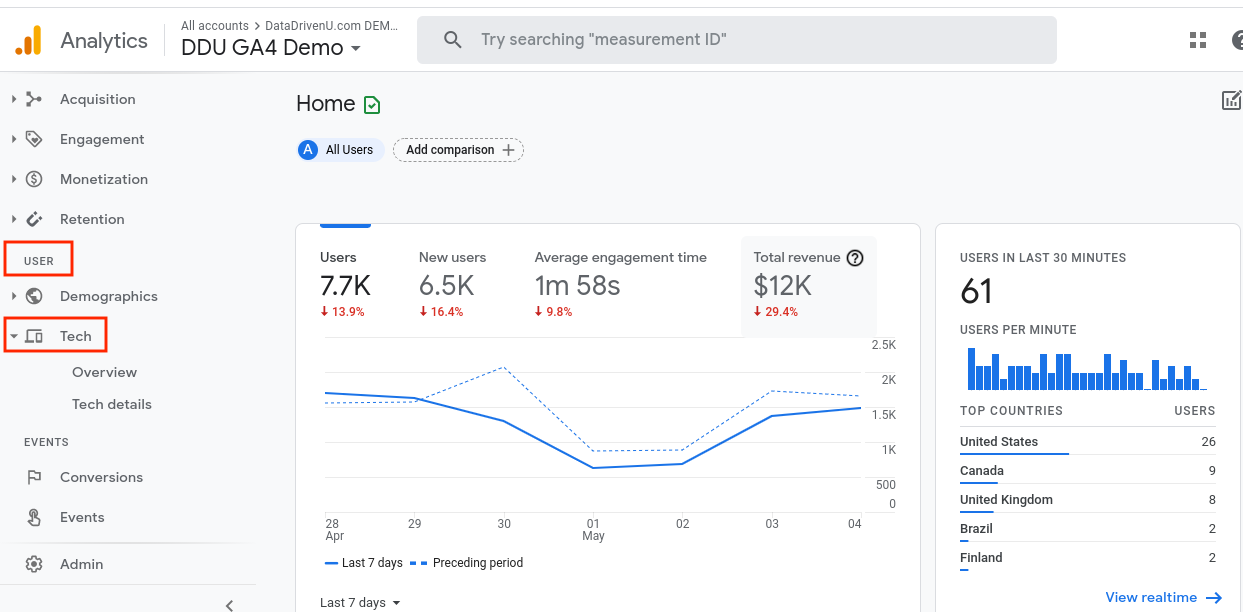Select the Total revenue metric tab
Screen dimensions: 1243x612
pyautogui.click(x=808, y=285)
